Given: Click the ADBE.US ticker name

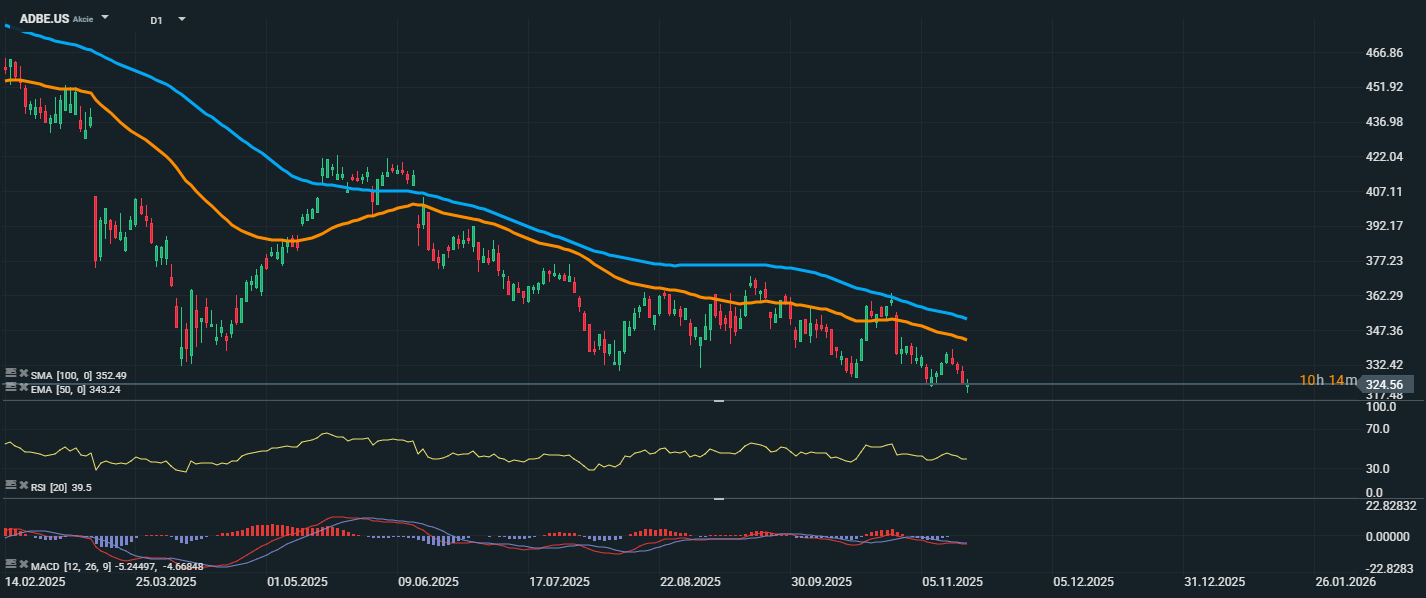Looking at the screenshot, I should tap(44, 18).
